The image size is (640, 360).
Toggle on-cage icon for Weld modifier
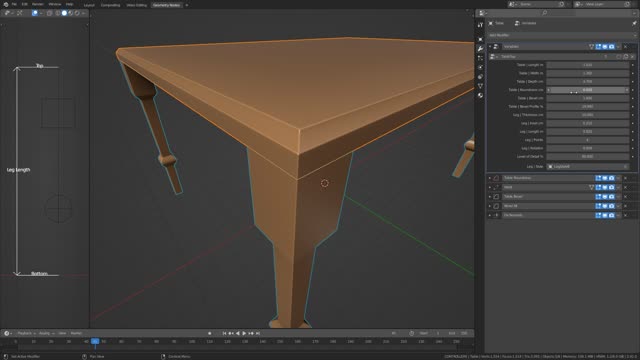[x=591, y=187]
